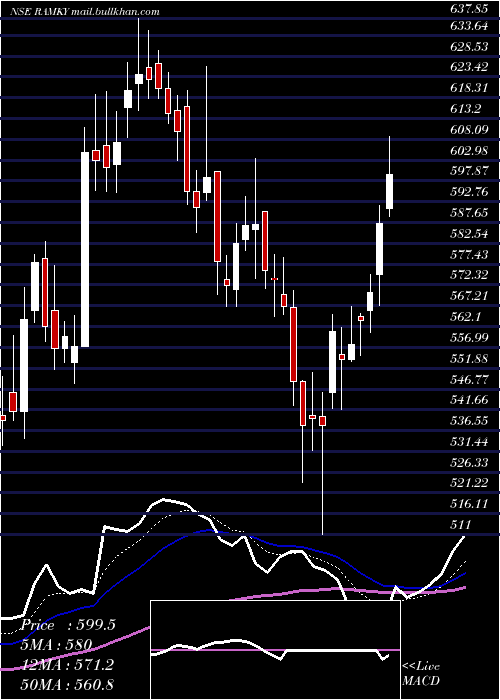Click the tall white breakout candle body
This screenshot has width=500, height=700.
(85, 250)
